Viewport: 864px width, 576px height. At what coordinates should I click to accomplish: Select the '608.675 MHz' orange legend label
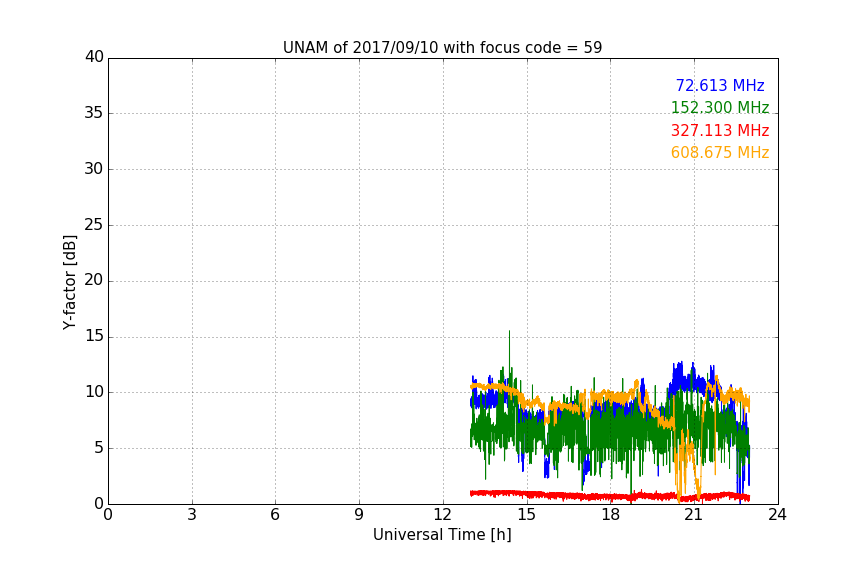[x=720, y=153]
